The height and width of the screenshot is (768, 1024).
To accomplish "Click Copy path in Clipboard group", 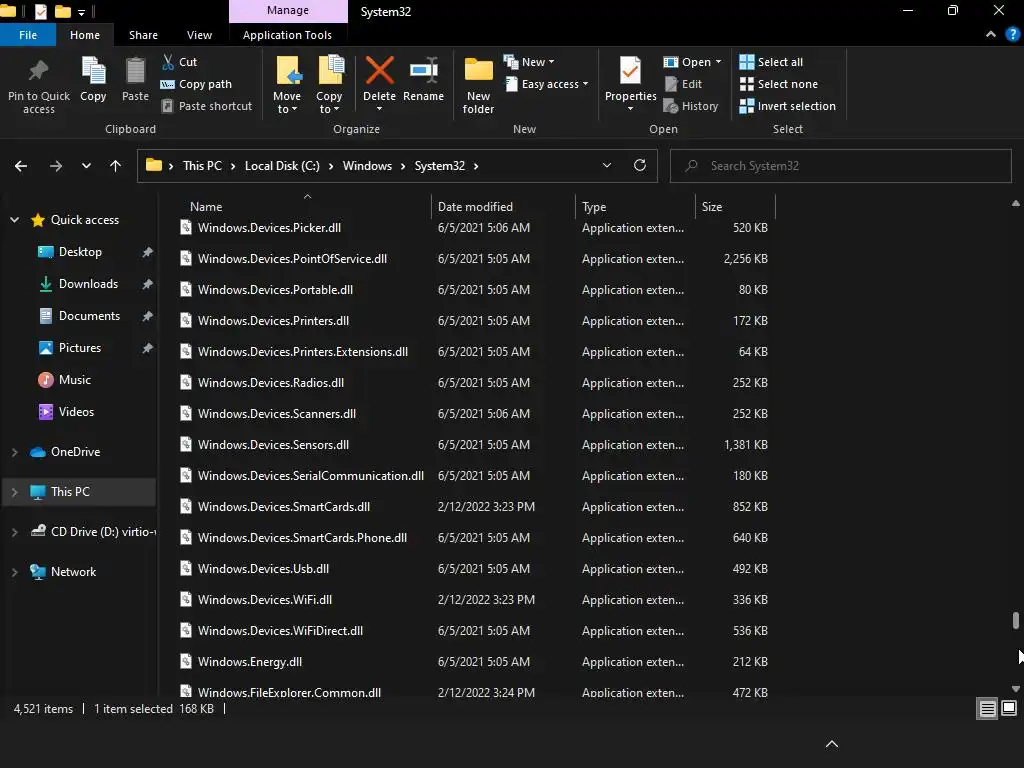I will pyautogui.click(x=197, y=84).
